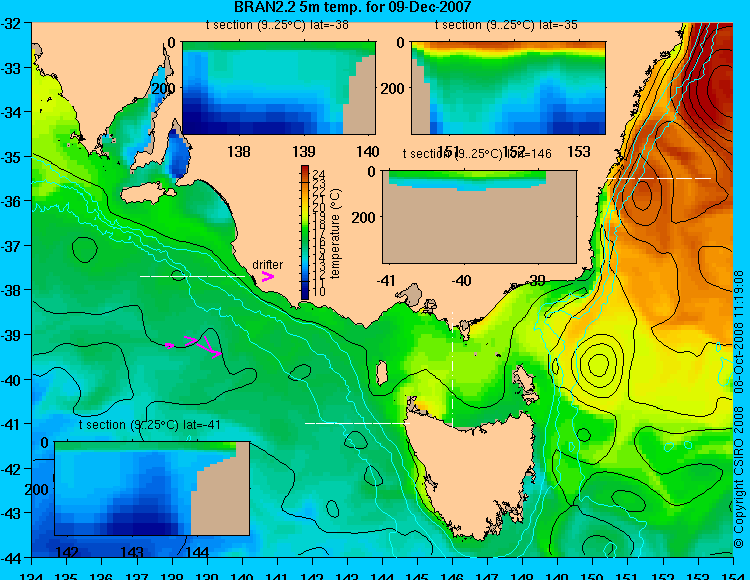
Task: Click the temperature color bar scale
Action: (x=305, y=232)
